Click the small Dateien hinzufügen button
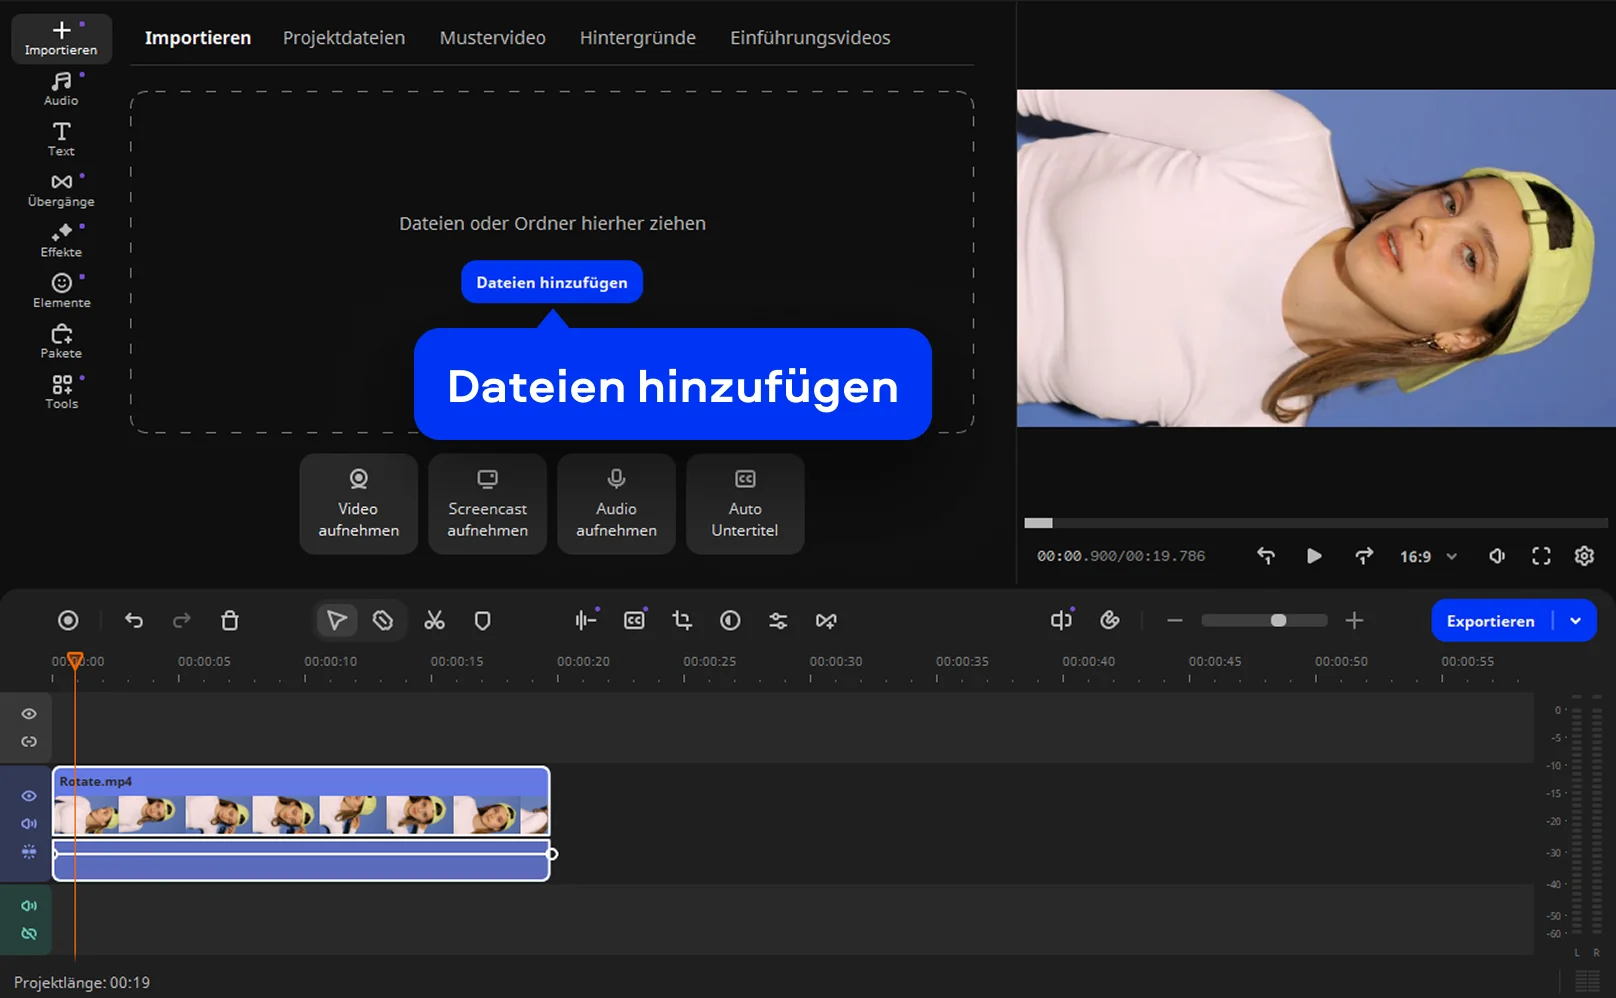 (552, 283)
